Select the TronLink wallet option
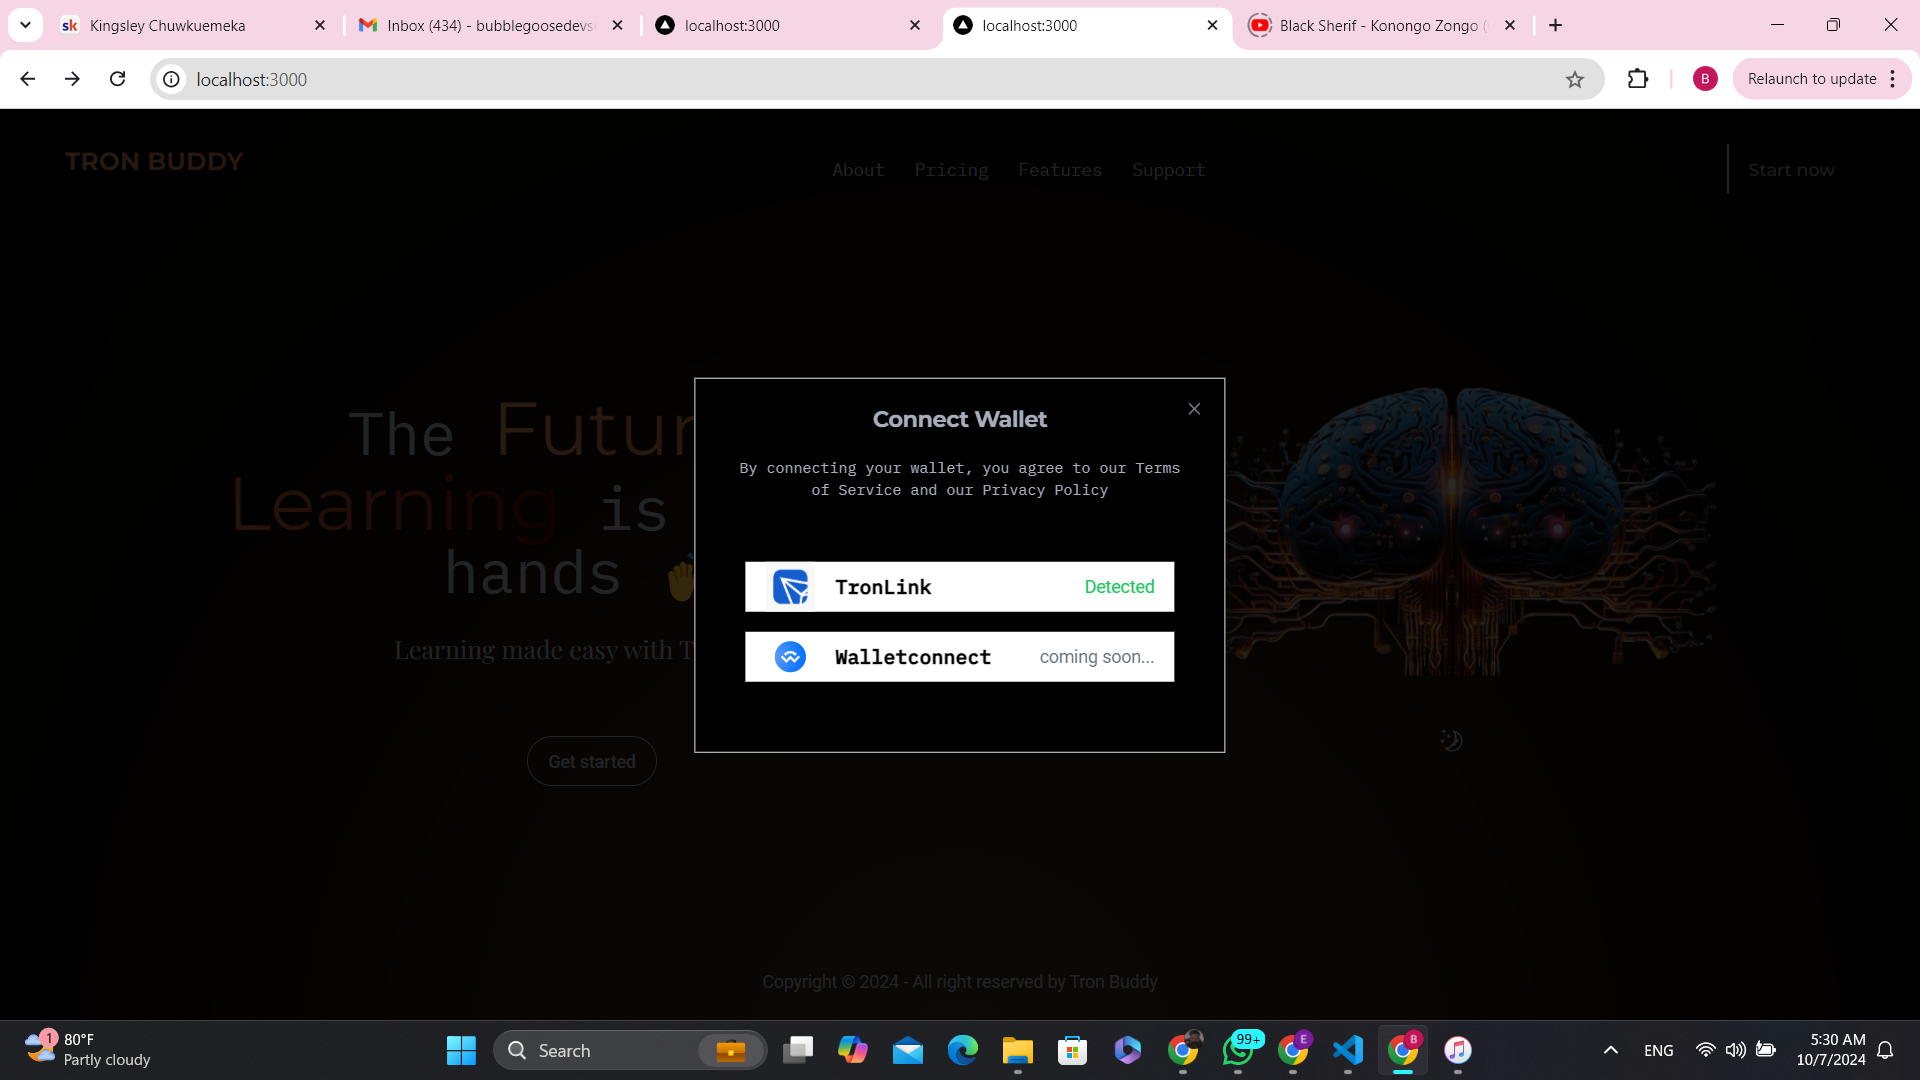Screen dimensions: 1920x1080 (x=959, y=587)
